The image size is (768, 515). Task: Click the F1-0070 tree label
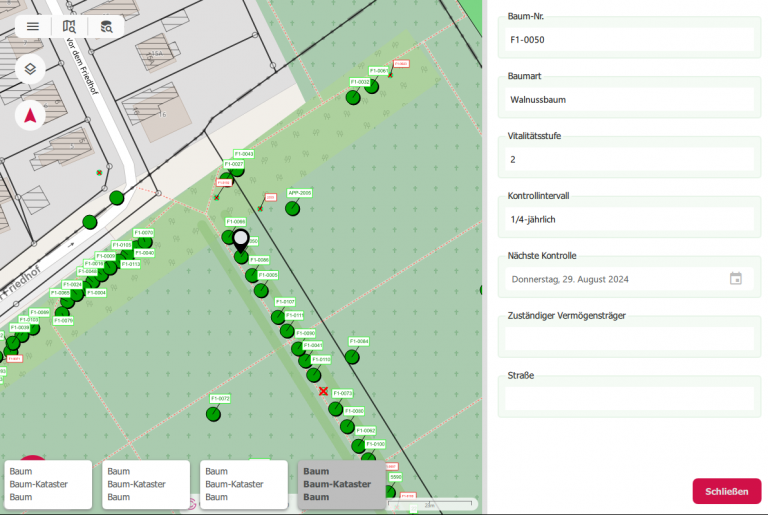[x=144, y=233]
